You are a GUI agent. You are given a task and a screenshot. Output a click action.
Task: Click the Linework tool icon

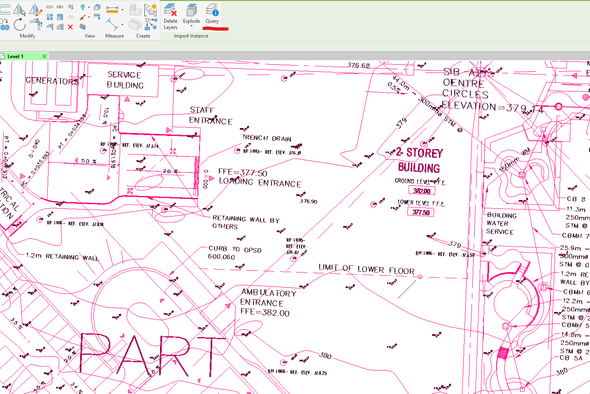(97, 17)
